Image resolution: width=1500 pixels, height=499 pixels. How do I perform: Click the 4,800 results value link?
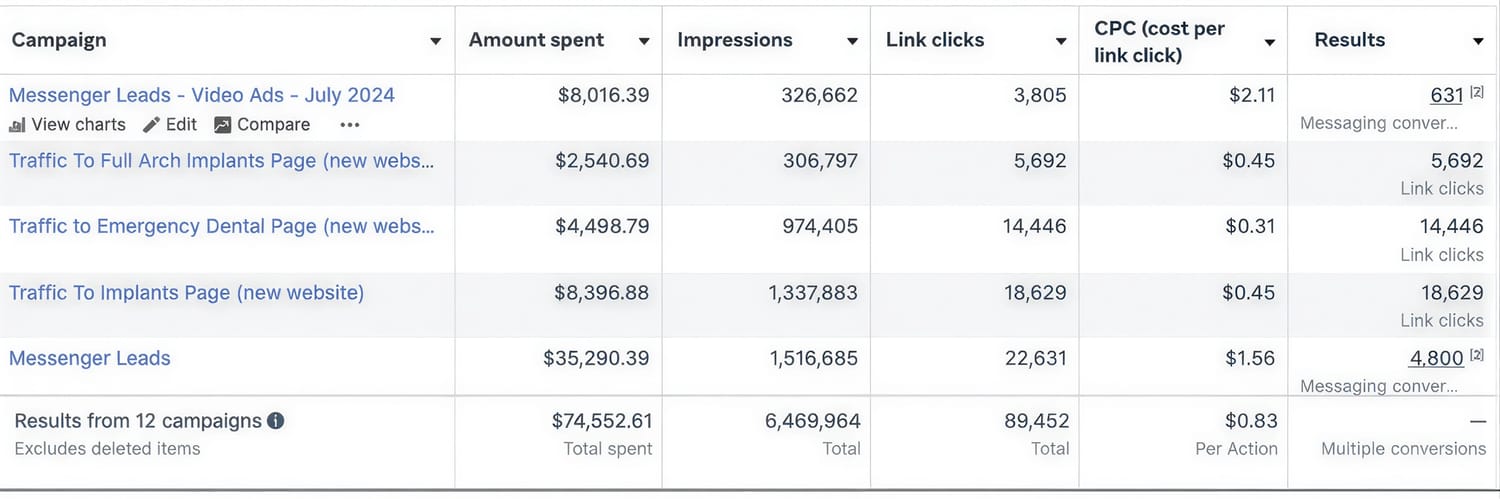1437,358
